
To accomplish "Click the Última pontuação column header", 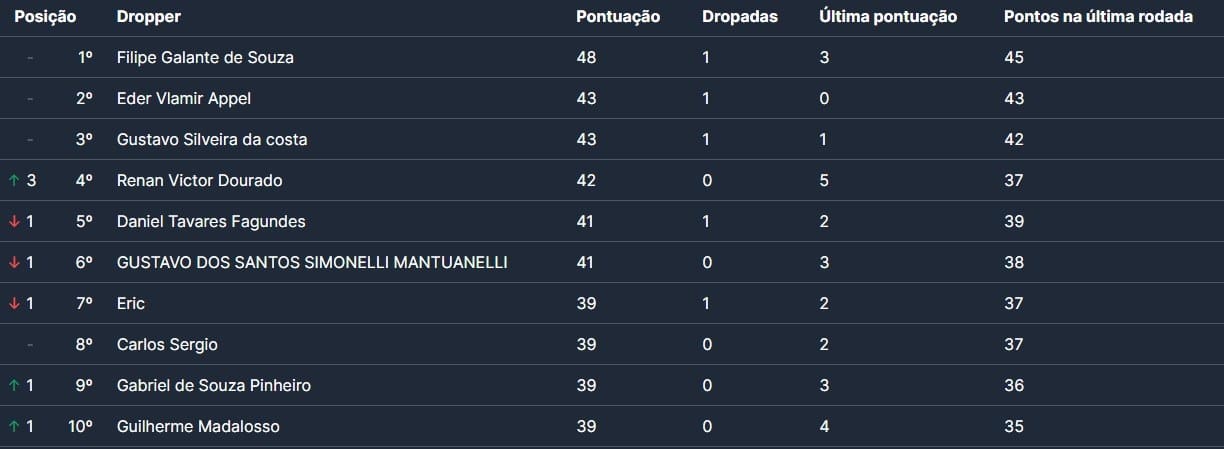I will point(888,17).
